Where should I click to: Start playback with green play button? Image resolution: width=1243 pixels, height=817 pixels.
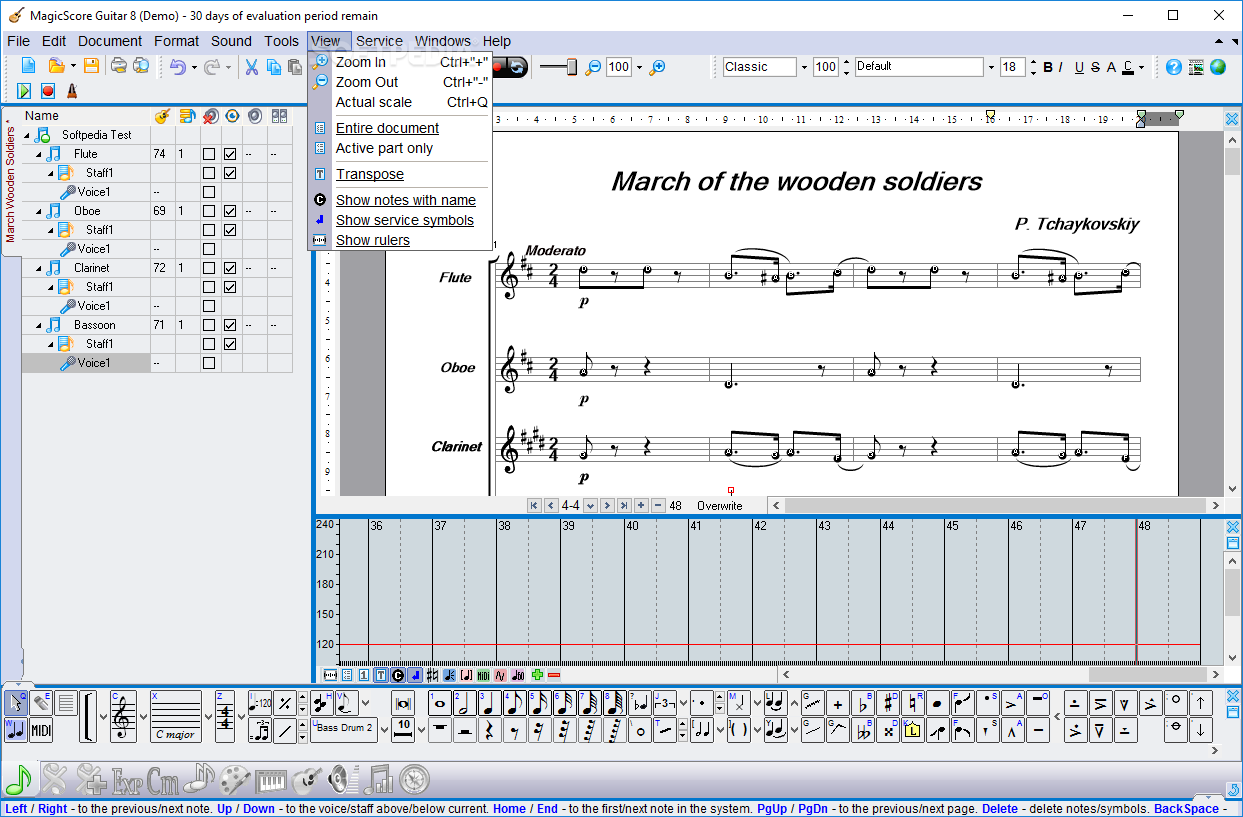click(x=24, y=91)
